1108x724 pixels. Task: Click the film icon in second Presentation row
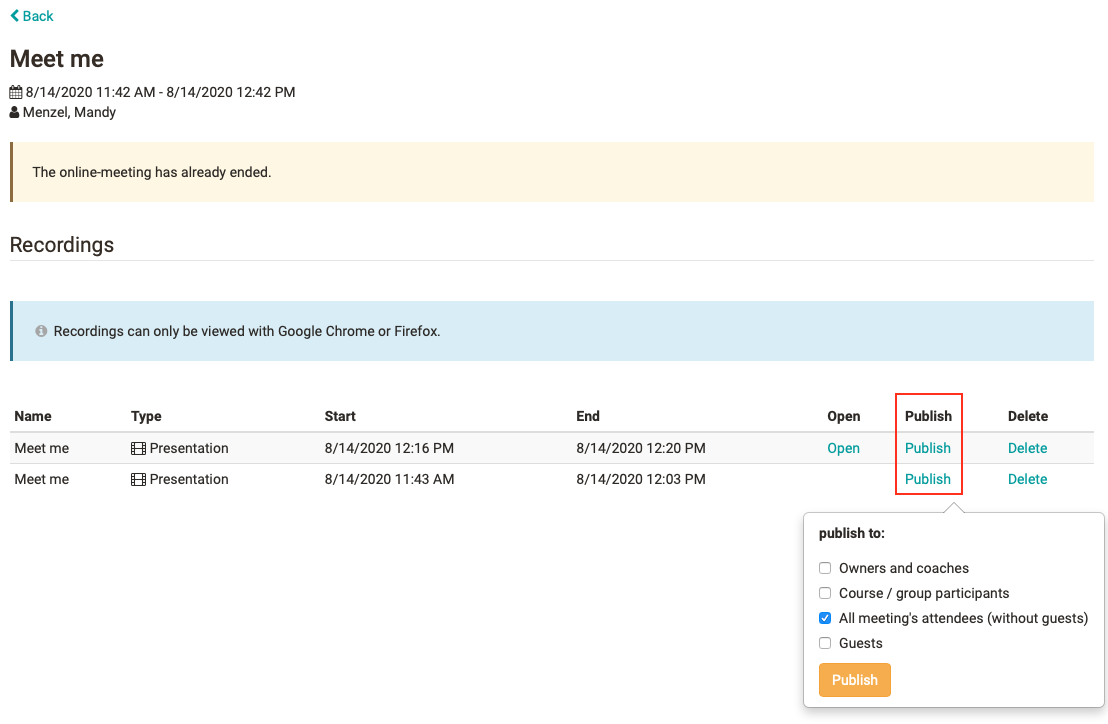tap(138, 480)
